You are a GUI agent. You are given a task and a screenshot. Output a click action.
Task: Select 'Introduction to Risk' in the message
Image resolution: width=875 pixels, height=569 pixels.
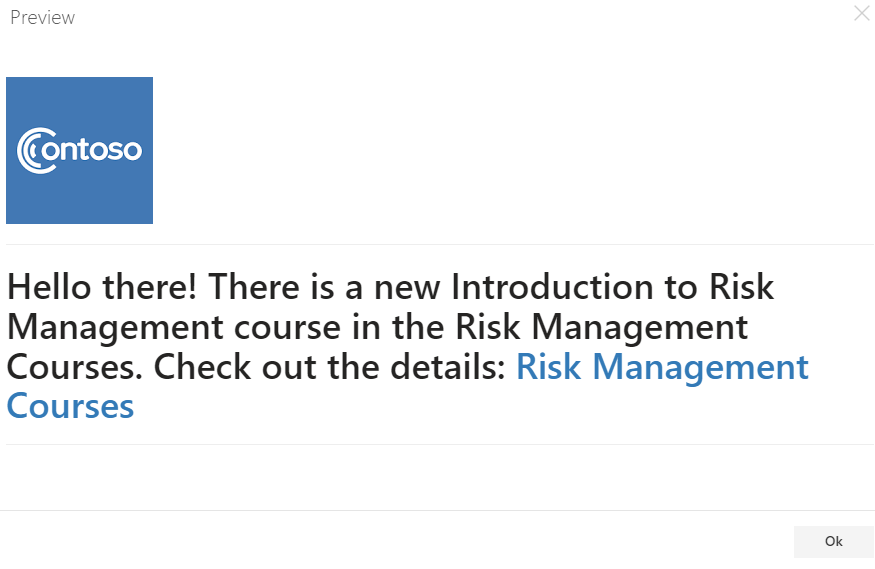coord(612,287)
